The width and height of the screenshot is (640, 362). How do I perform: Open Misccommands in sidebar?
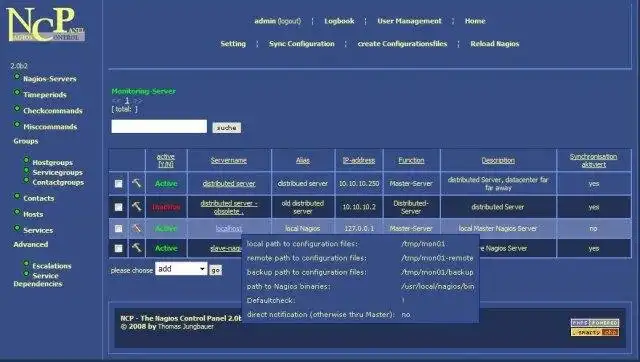[x=50, y=127]
